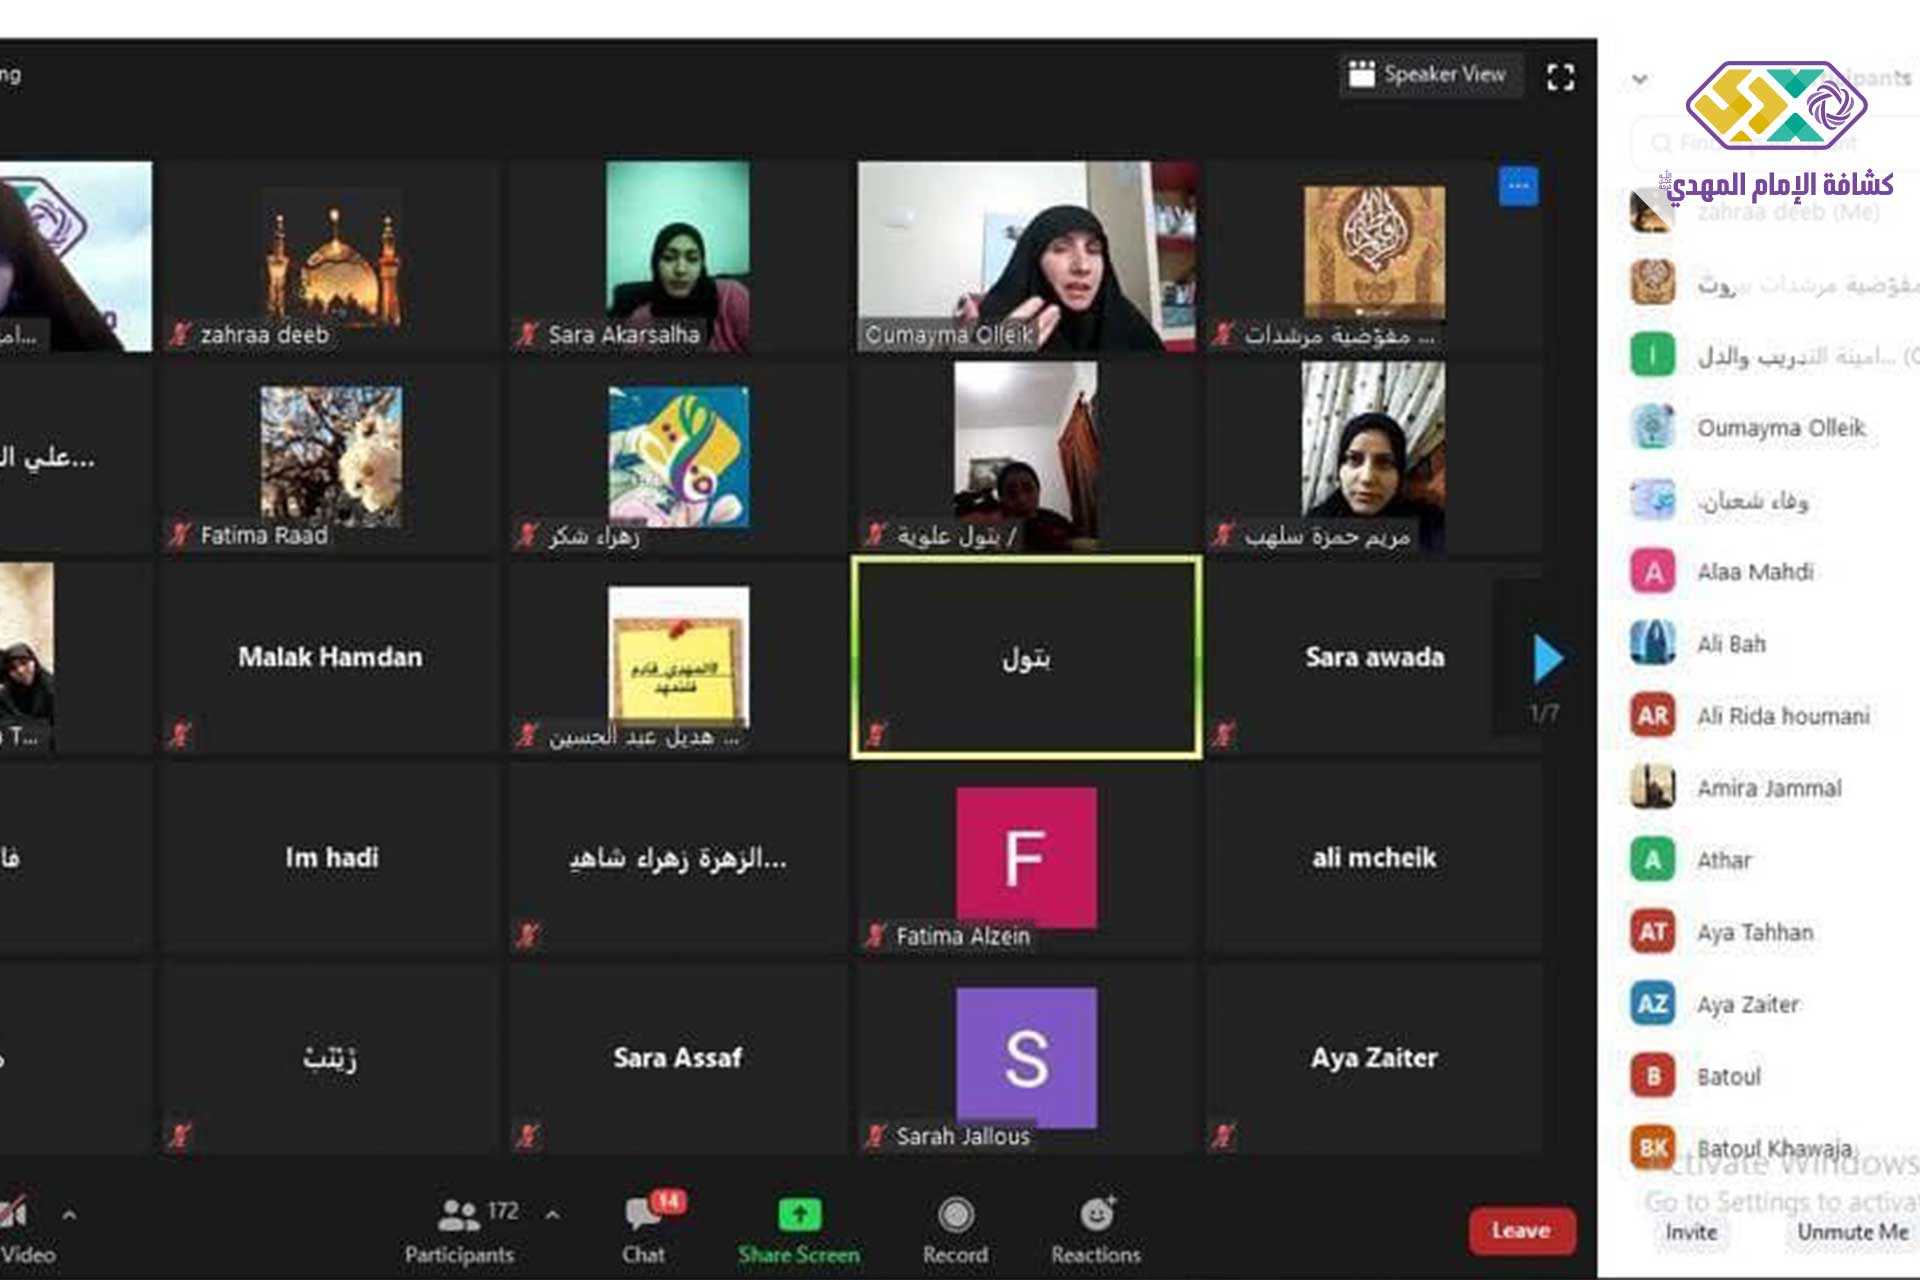Click the Invite button

[1691, 1232]
